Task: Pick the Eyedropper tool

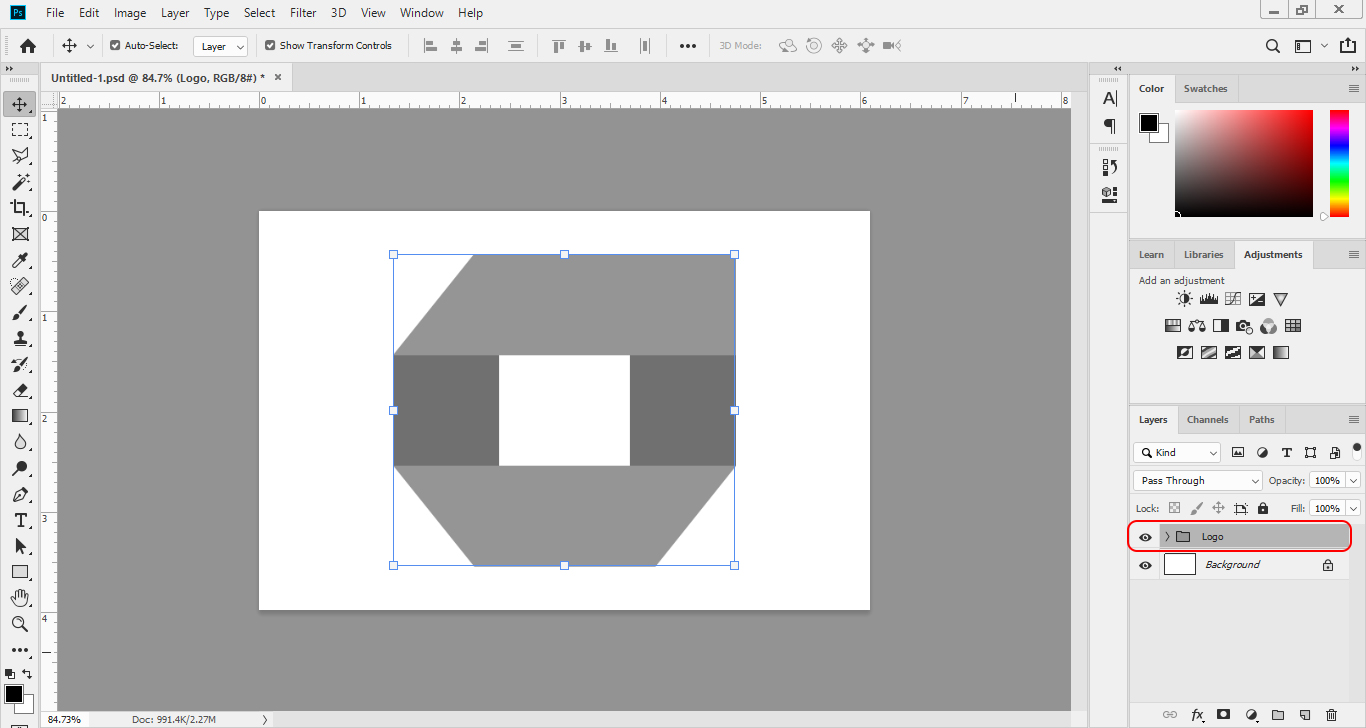Action: (20, 260)
